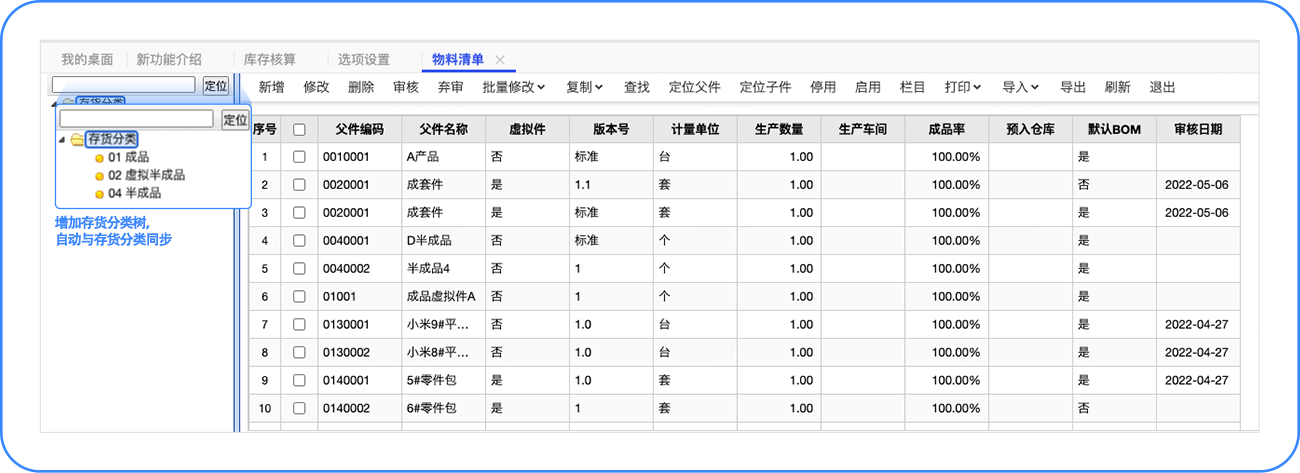This screenshot has height=473, width=1300.
Task: Check the row for 成品虚拟件A
Action: [x=299, y=297]
